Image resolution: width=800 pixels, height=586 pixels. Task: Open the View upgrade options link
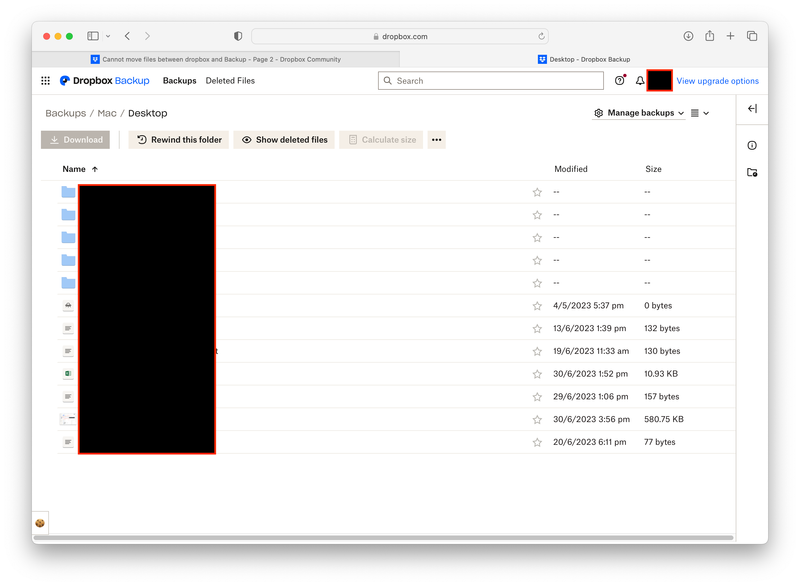[x=717, y=81]
